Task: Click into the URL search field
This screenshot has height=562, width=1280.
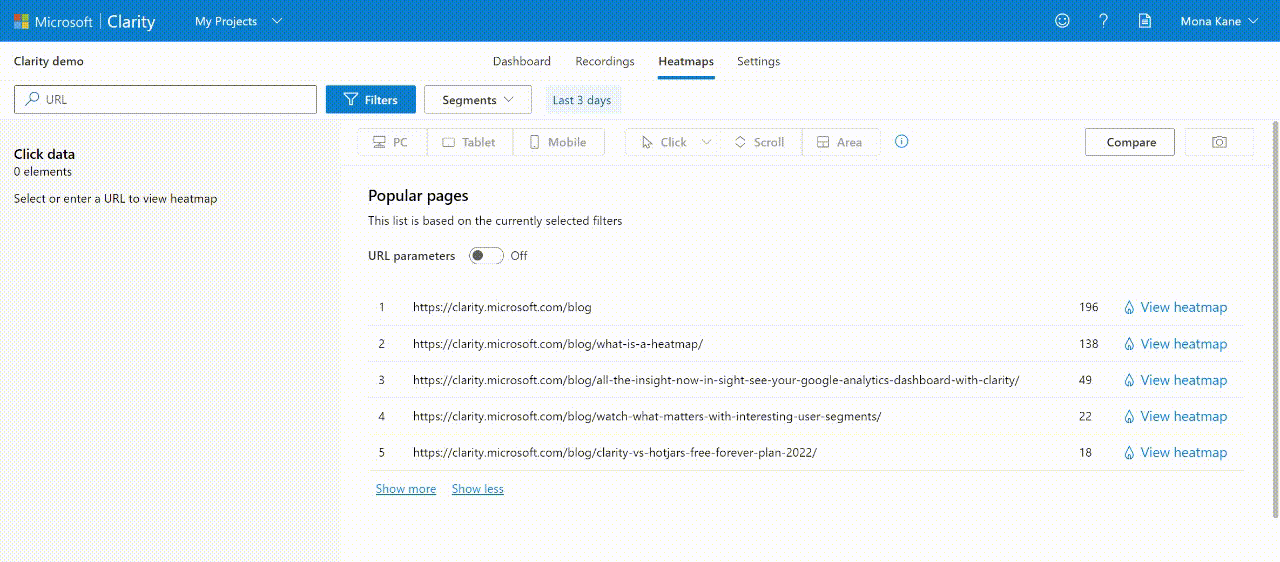Action: point(166,100)
